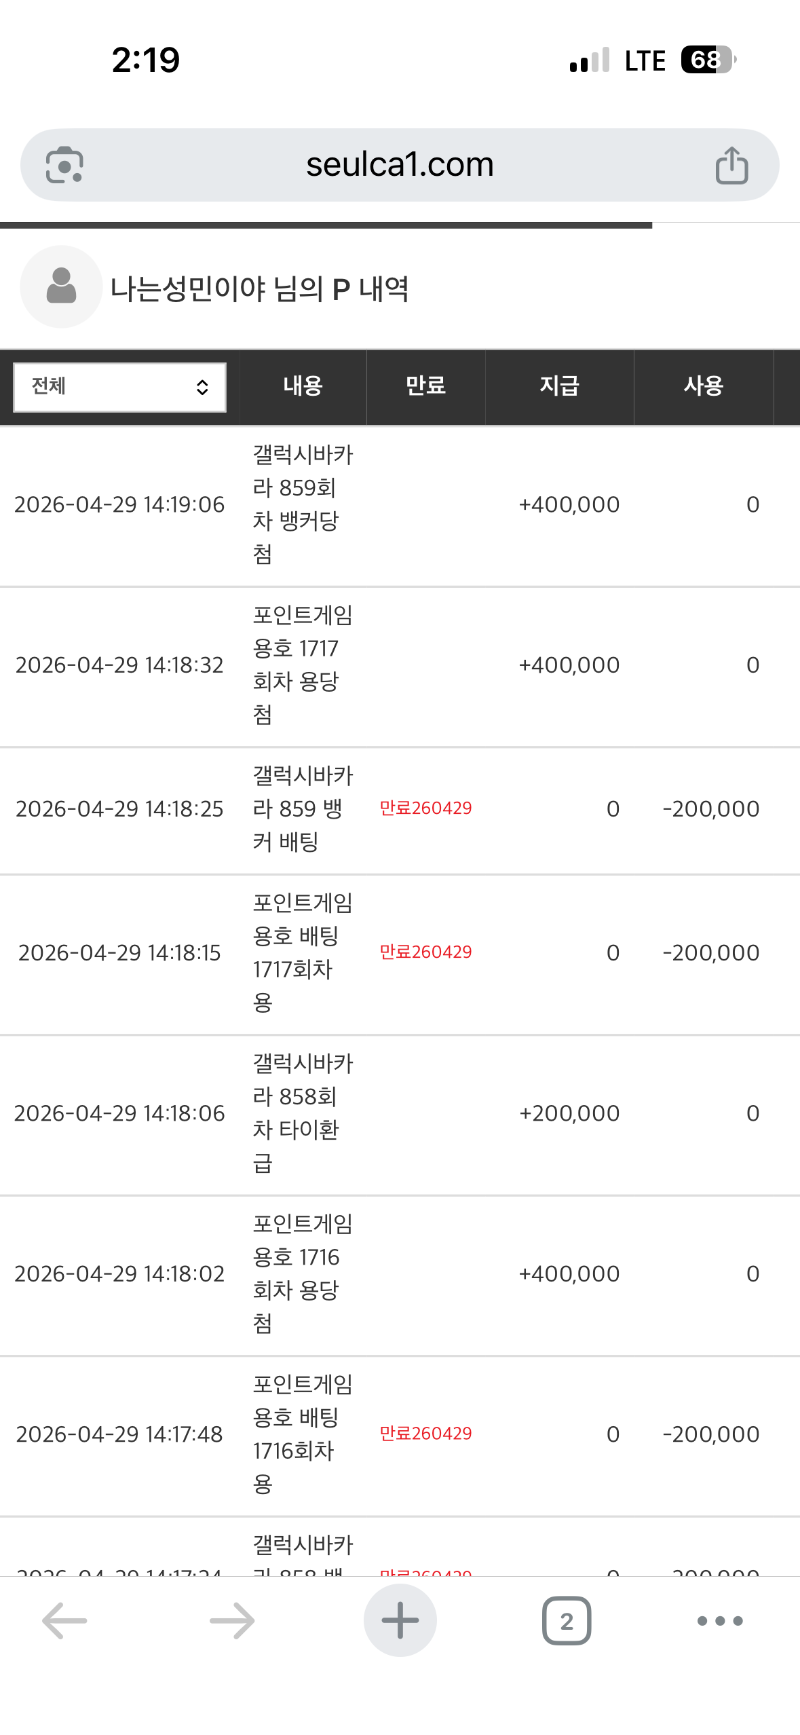
Task: Open a new tab with plus button
Action: coord(400,1621)
